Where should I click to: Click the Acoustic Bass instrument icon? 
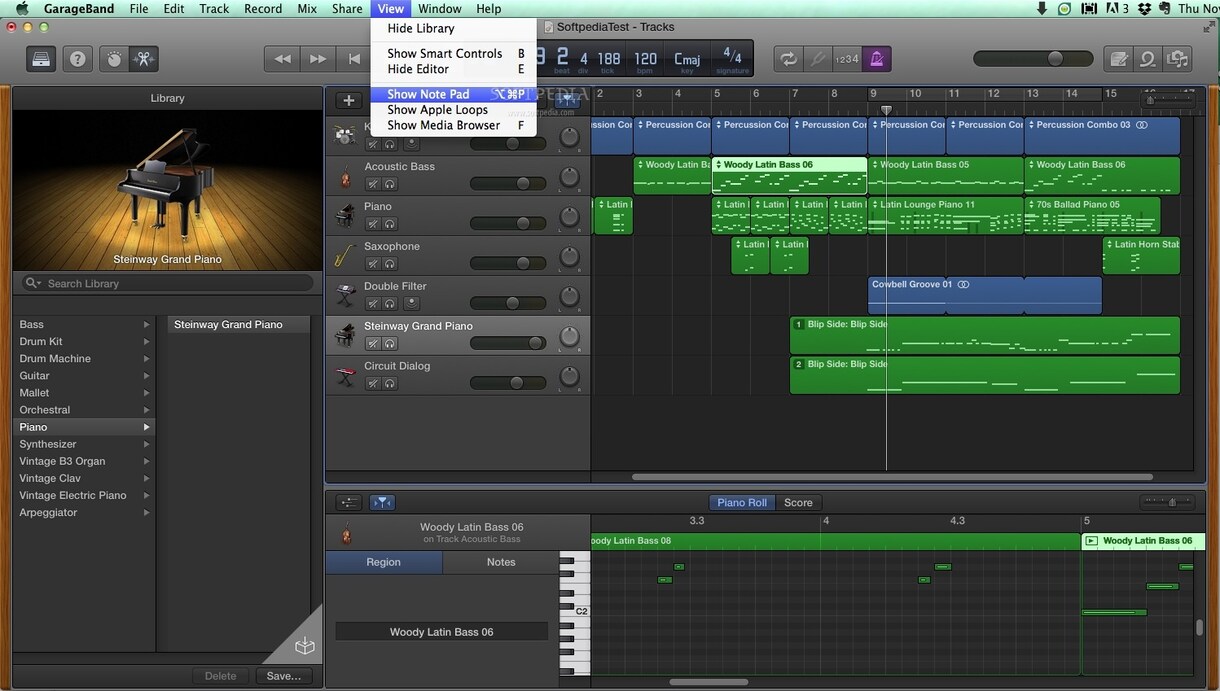click(345, 177)
